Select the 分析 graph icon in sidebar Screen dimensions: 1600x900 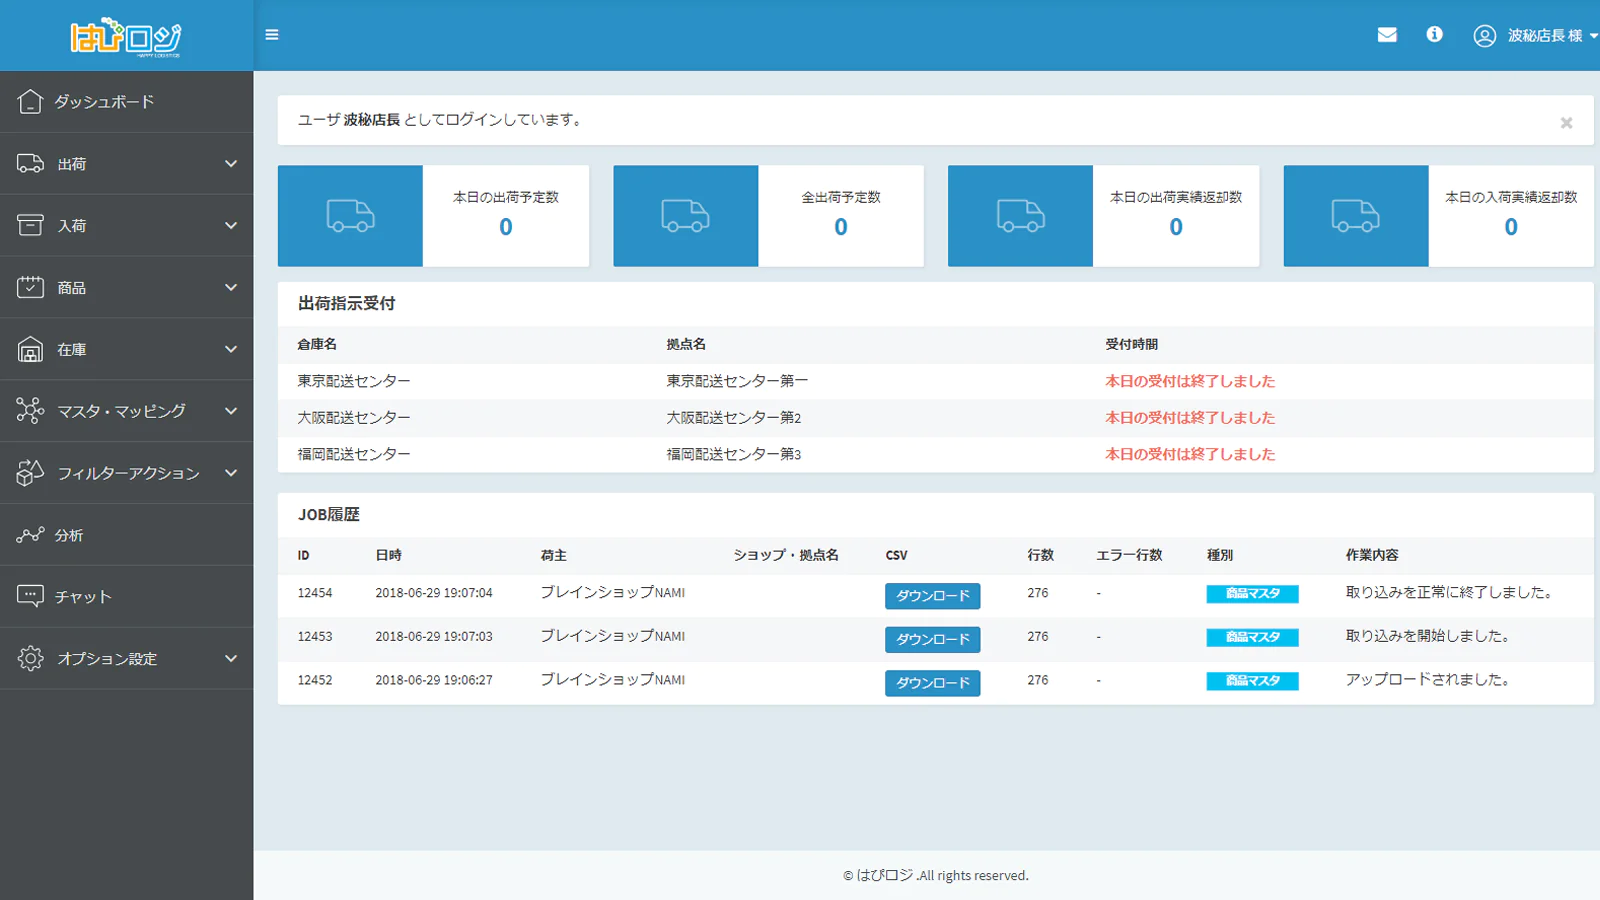coord(30,535)
